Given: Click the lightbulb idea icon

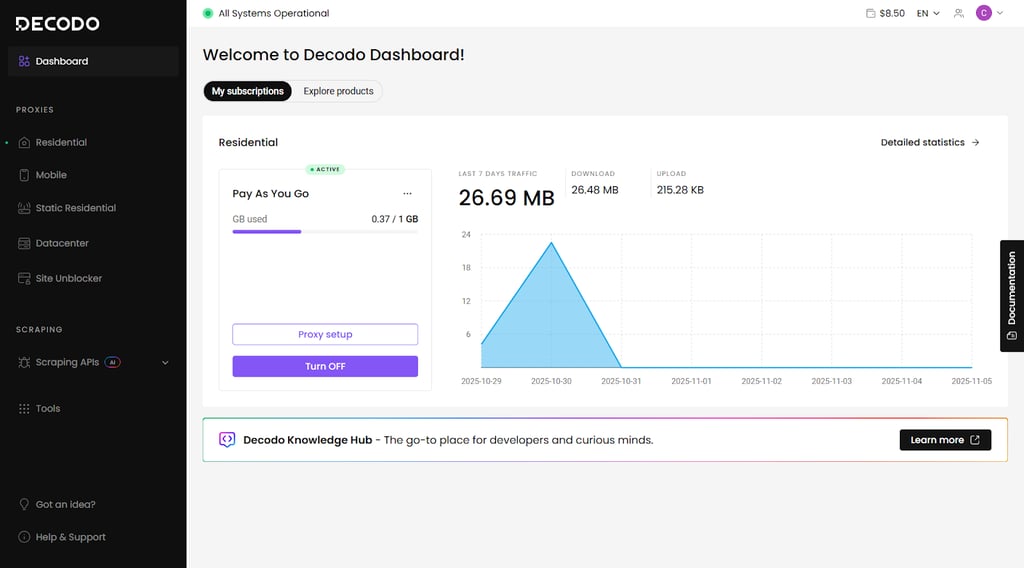Looking at the screenshot, I should (x=24, y=504).
